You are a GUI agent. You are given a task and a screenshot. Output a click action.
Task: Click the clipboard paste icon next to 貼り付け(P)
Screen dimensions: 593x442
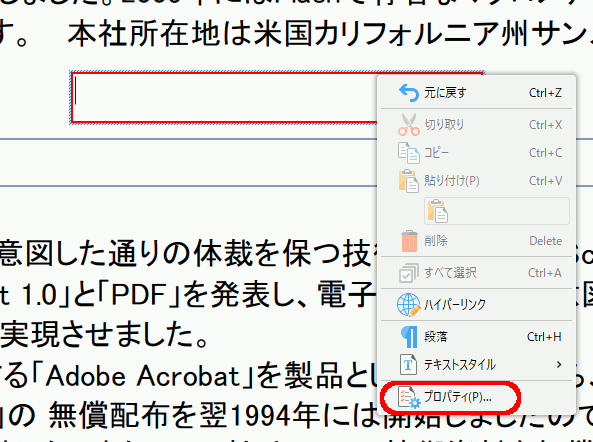pos(408,181)
